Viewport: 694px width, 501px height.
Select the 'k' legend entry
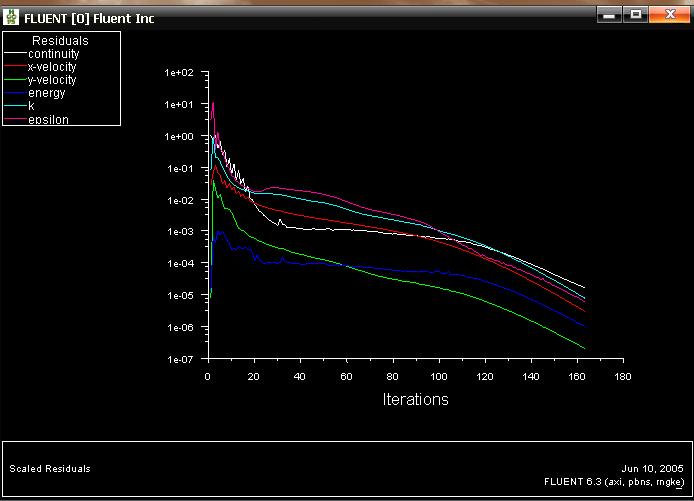tap(31, 106)
